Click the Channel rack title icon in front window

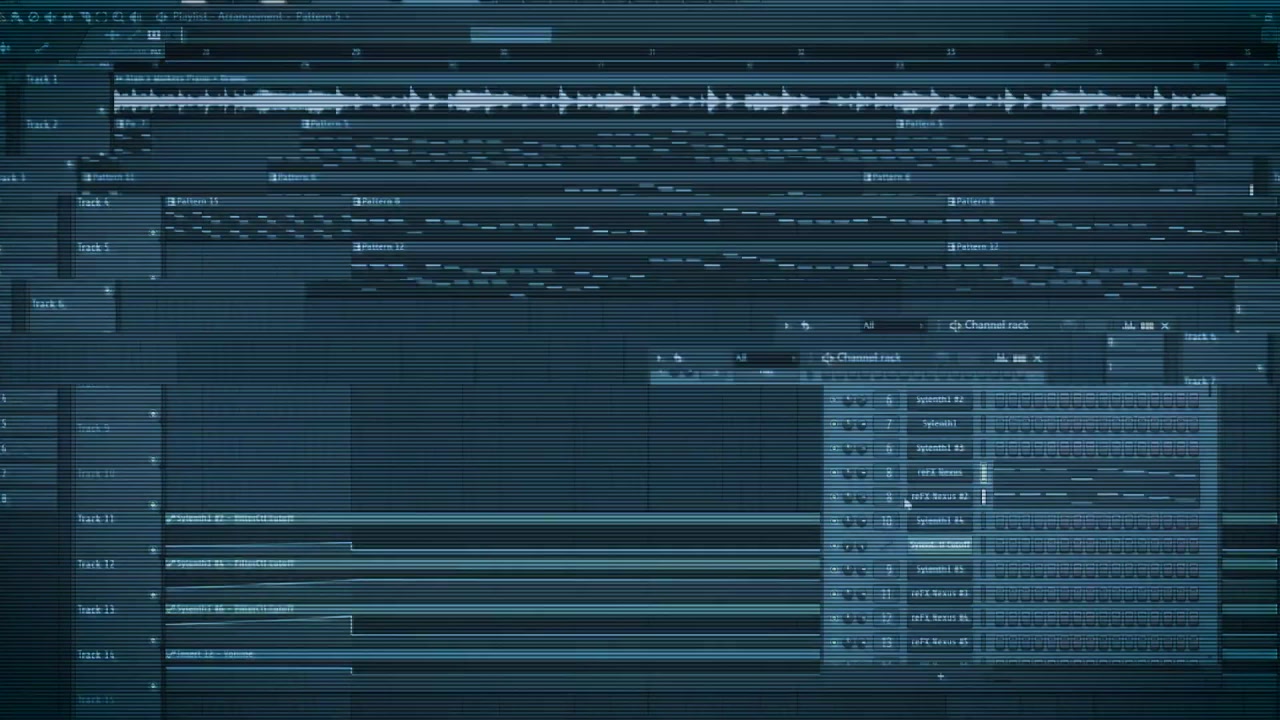(x=828, y=358)
